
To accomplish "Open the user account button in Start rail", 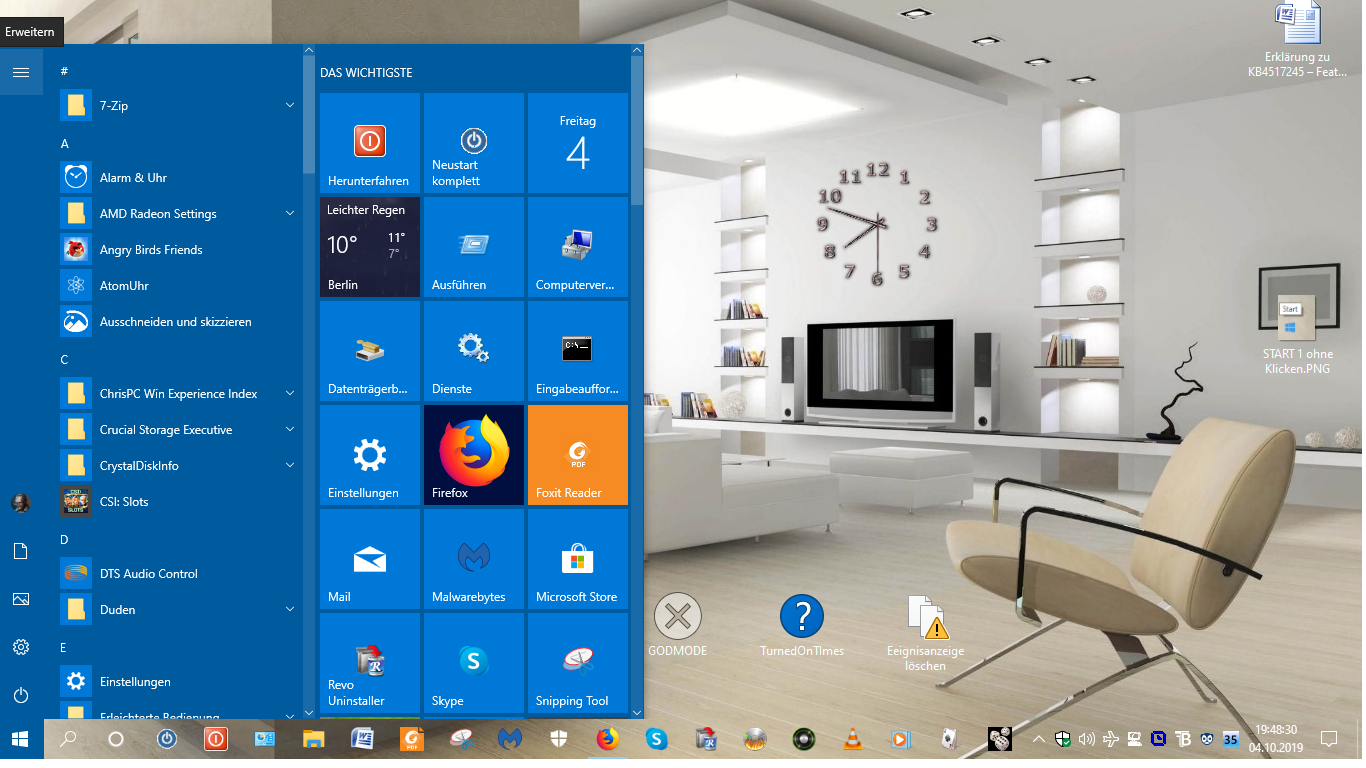I will coord(21,503).
